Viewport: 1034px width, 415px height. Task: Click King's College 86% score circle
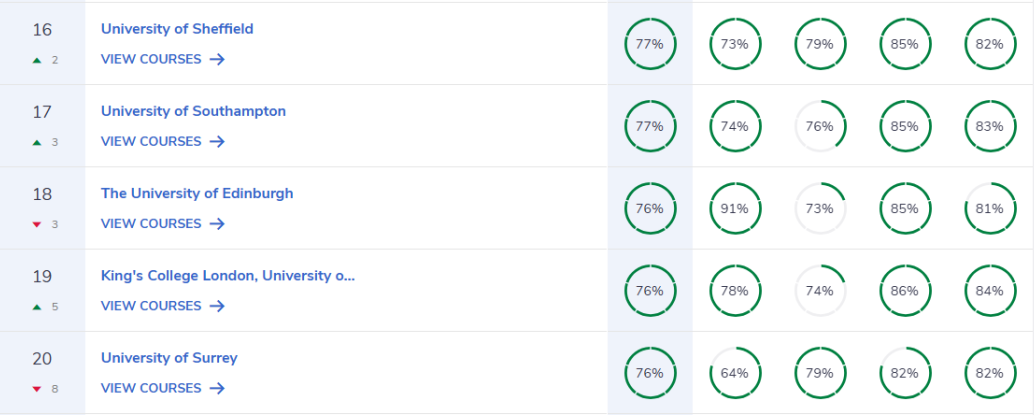click(x=905, y=291)
